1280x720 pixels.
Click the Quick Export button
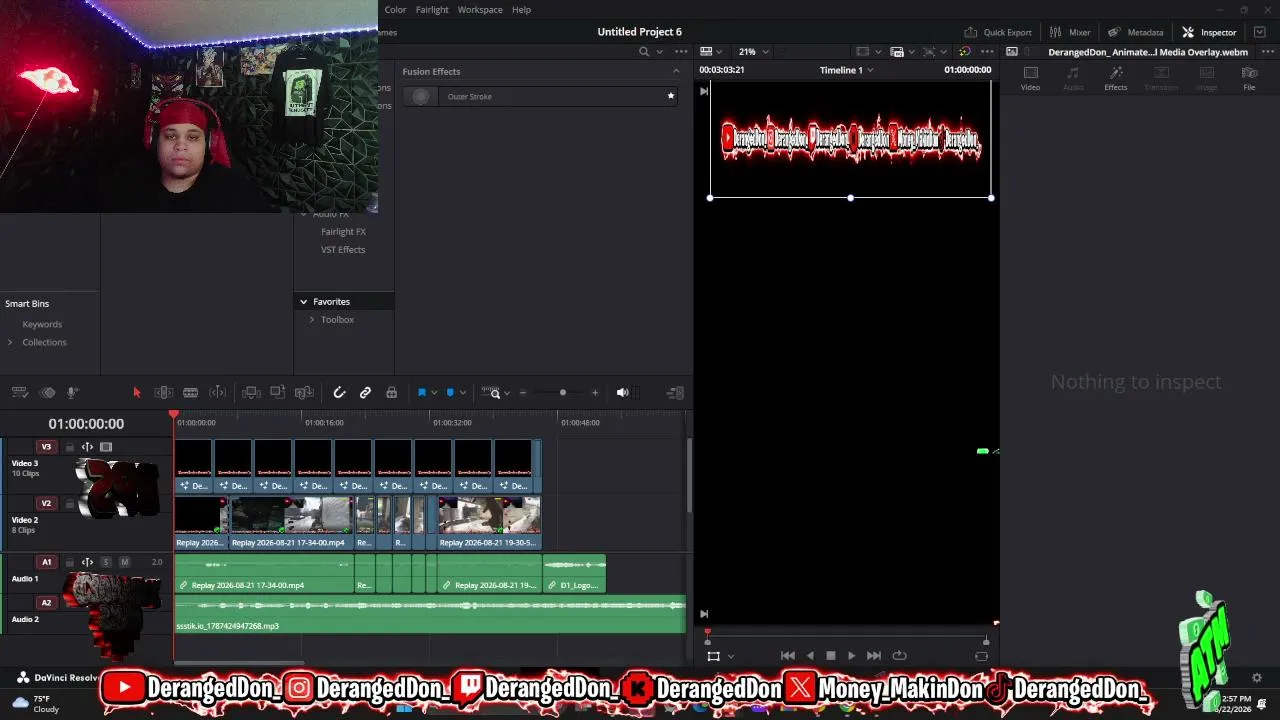pos(997,32)
